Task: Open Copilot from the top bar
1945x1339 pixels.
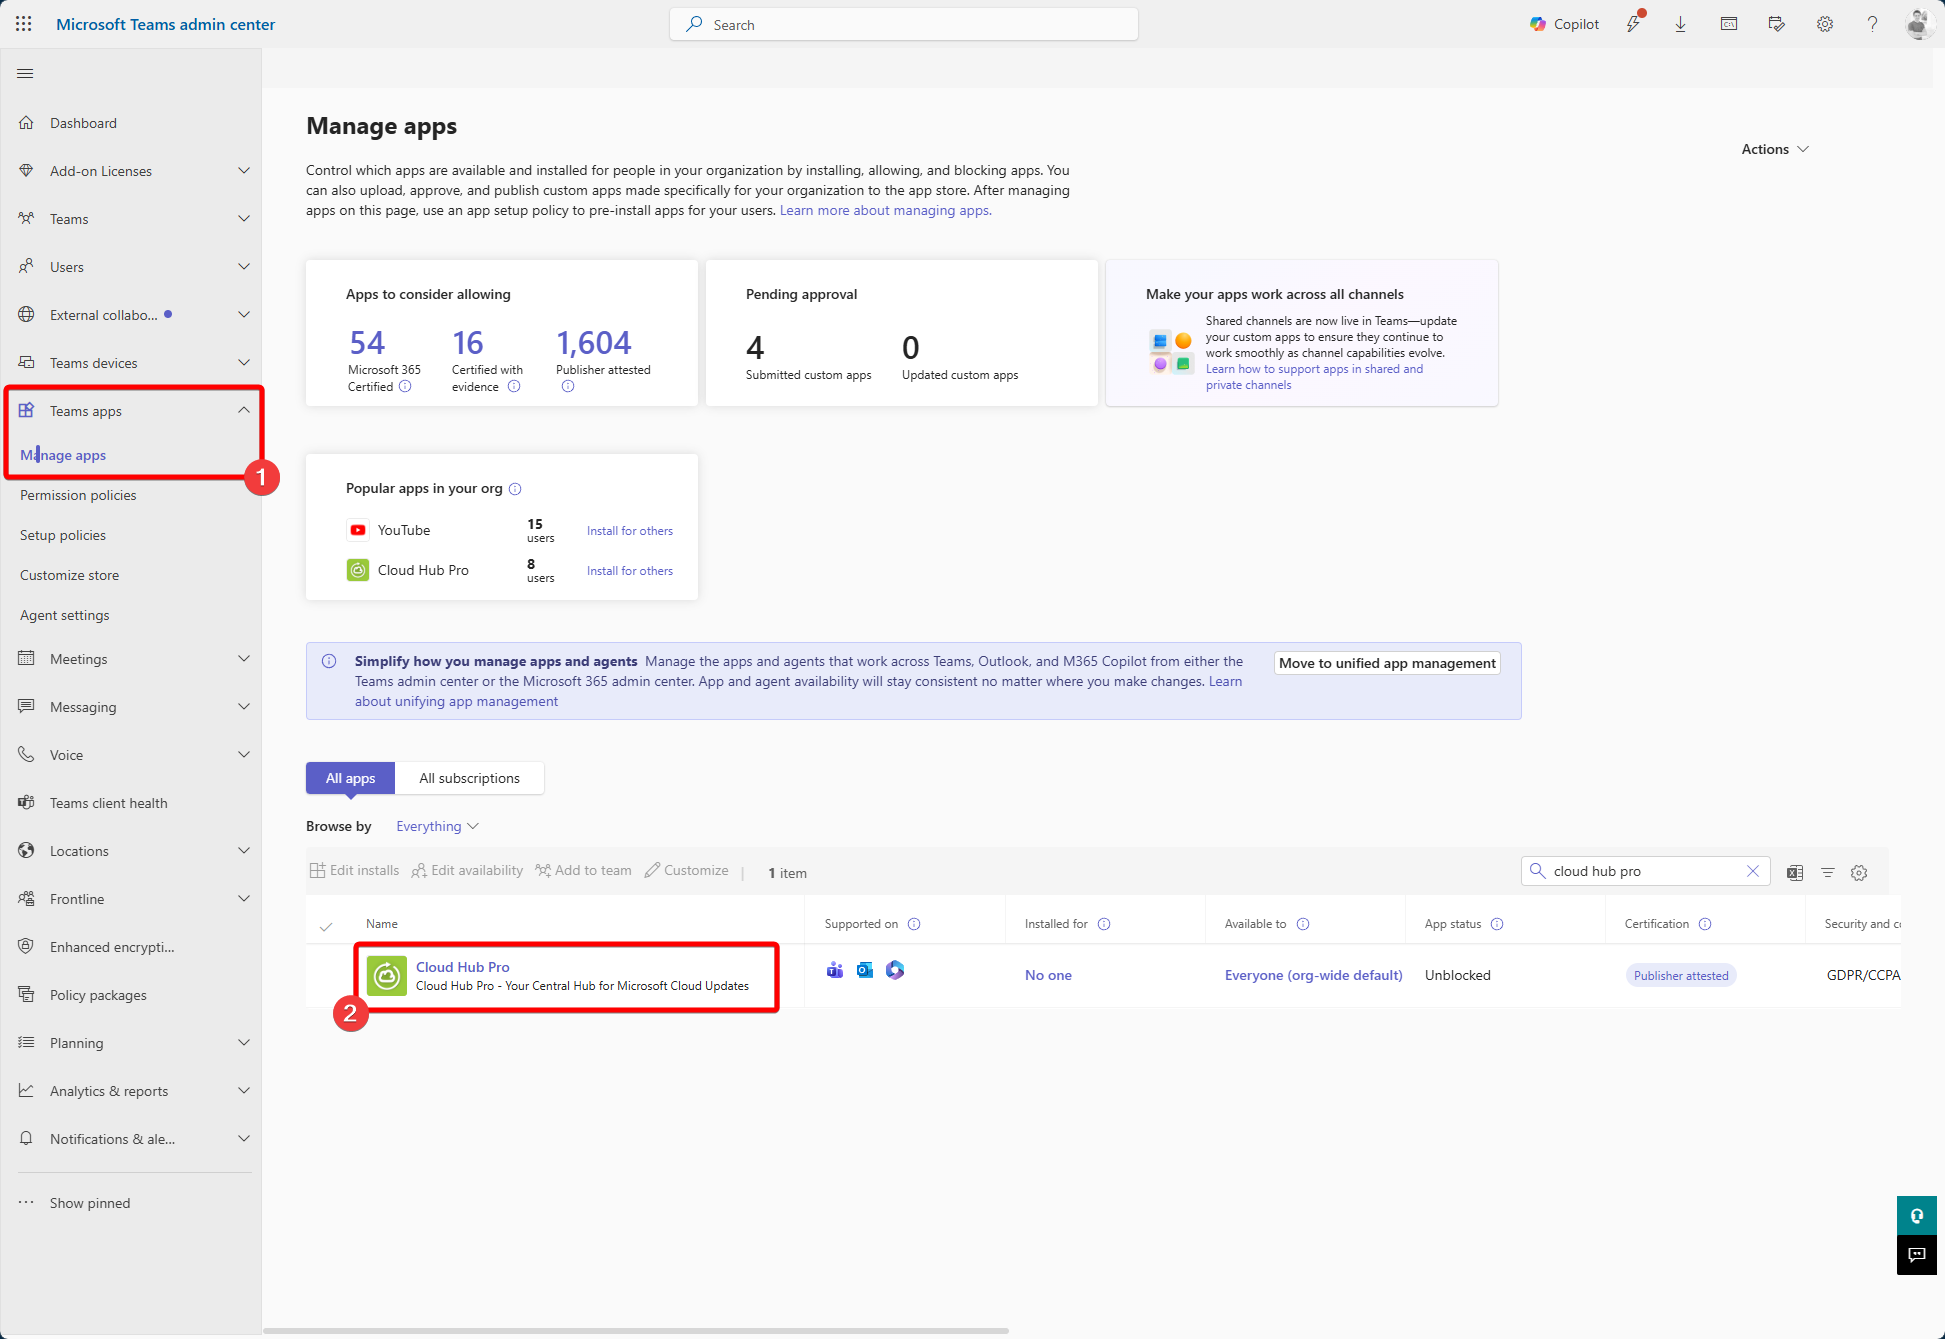Action: coord(1564,24)
